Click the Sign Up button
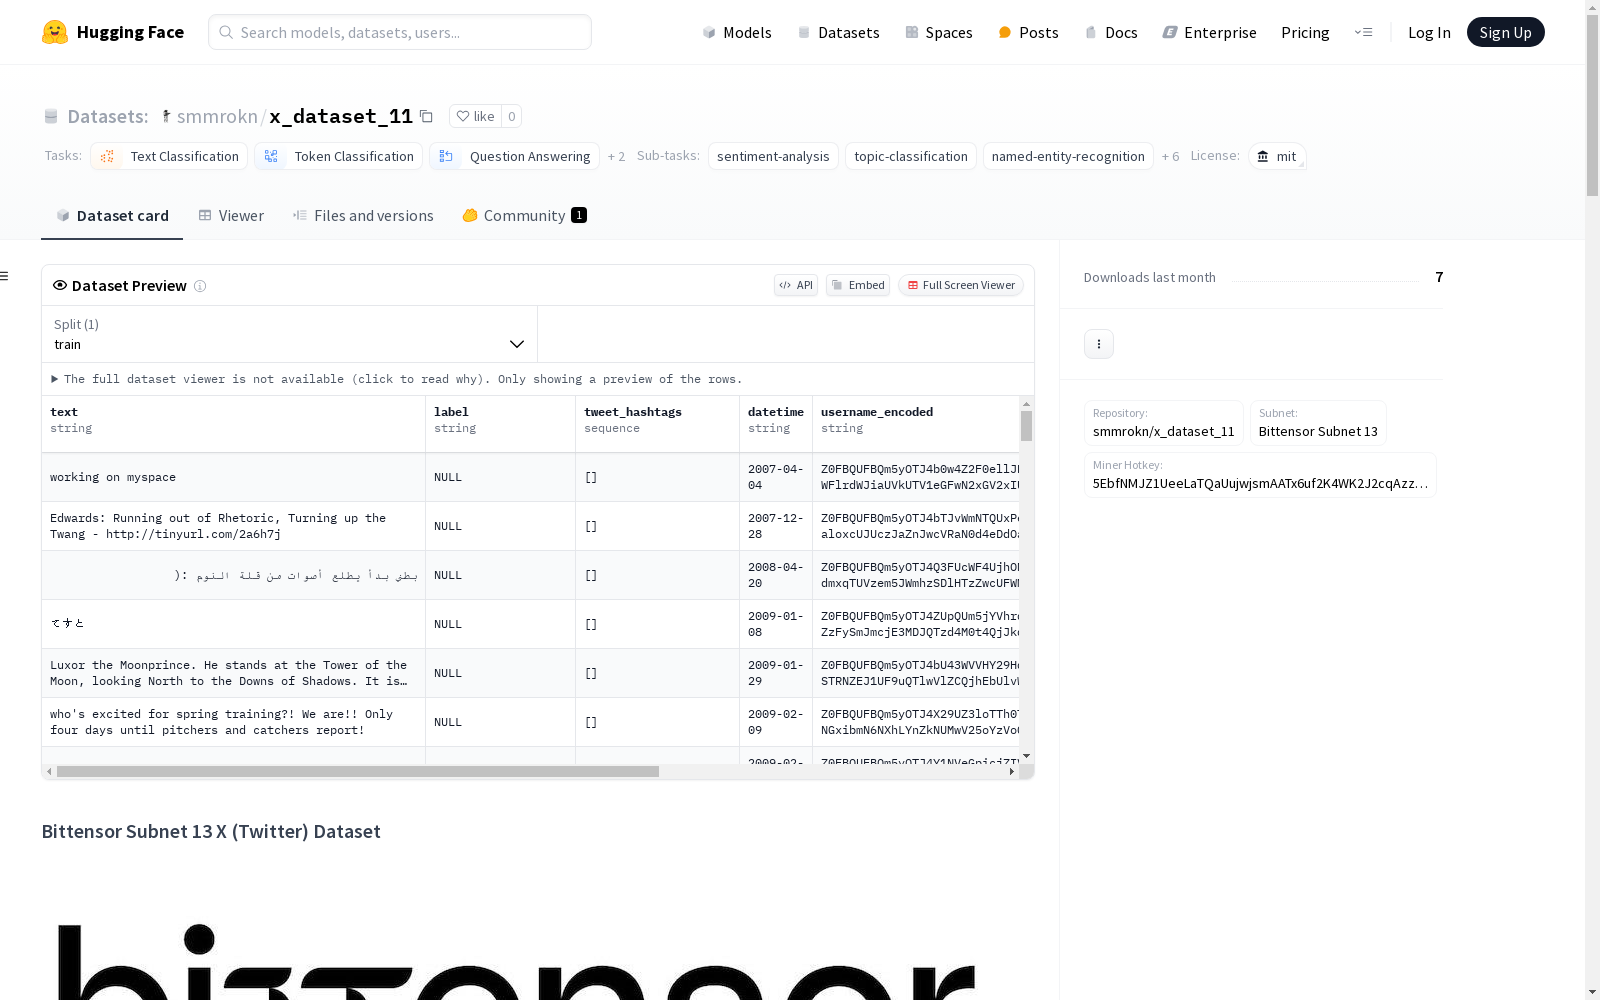 pos(1506,32)
